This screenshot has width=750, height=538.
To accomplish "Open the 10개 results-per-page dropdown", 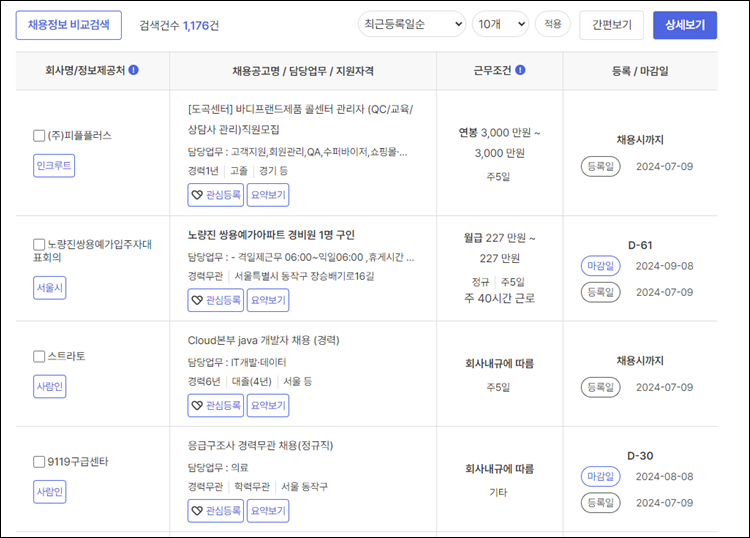I will pyautogui.click(x=500, y=24).
